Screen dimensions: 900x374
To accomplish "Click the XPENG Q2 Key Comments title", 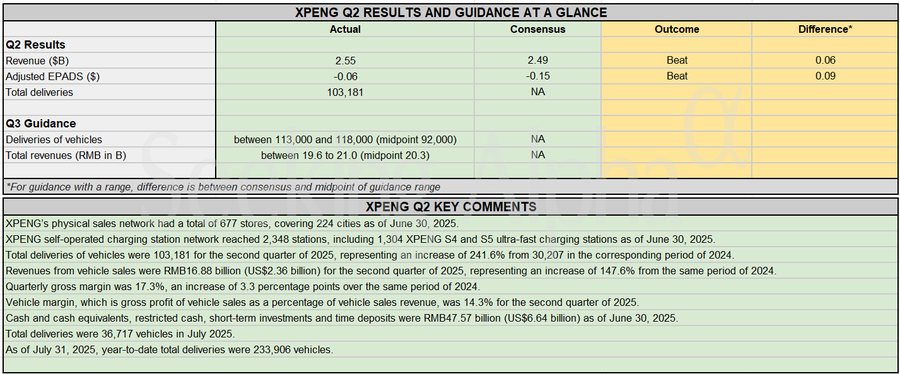I will (x=450, y=207).
